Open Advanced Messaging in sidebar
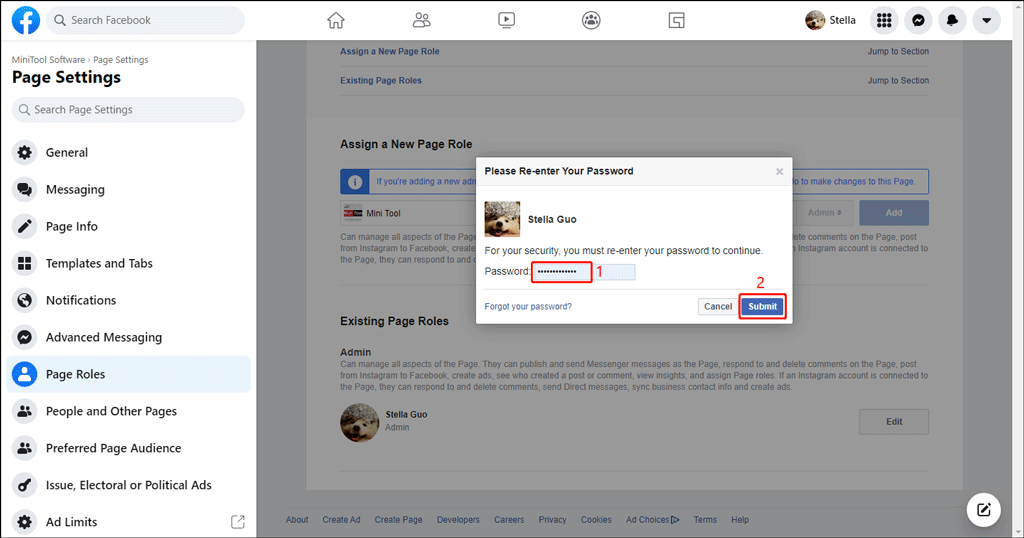This screenshot has width=1024, height=538. [128, 337]
